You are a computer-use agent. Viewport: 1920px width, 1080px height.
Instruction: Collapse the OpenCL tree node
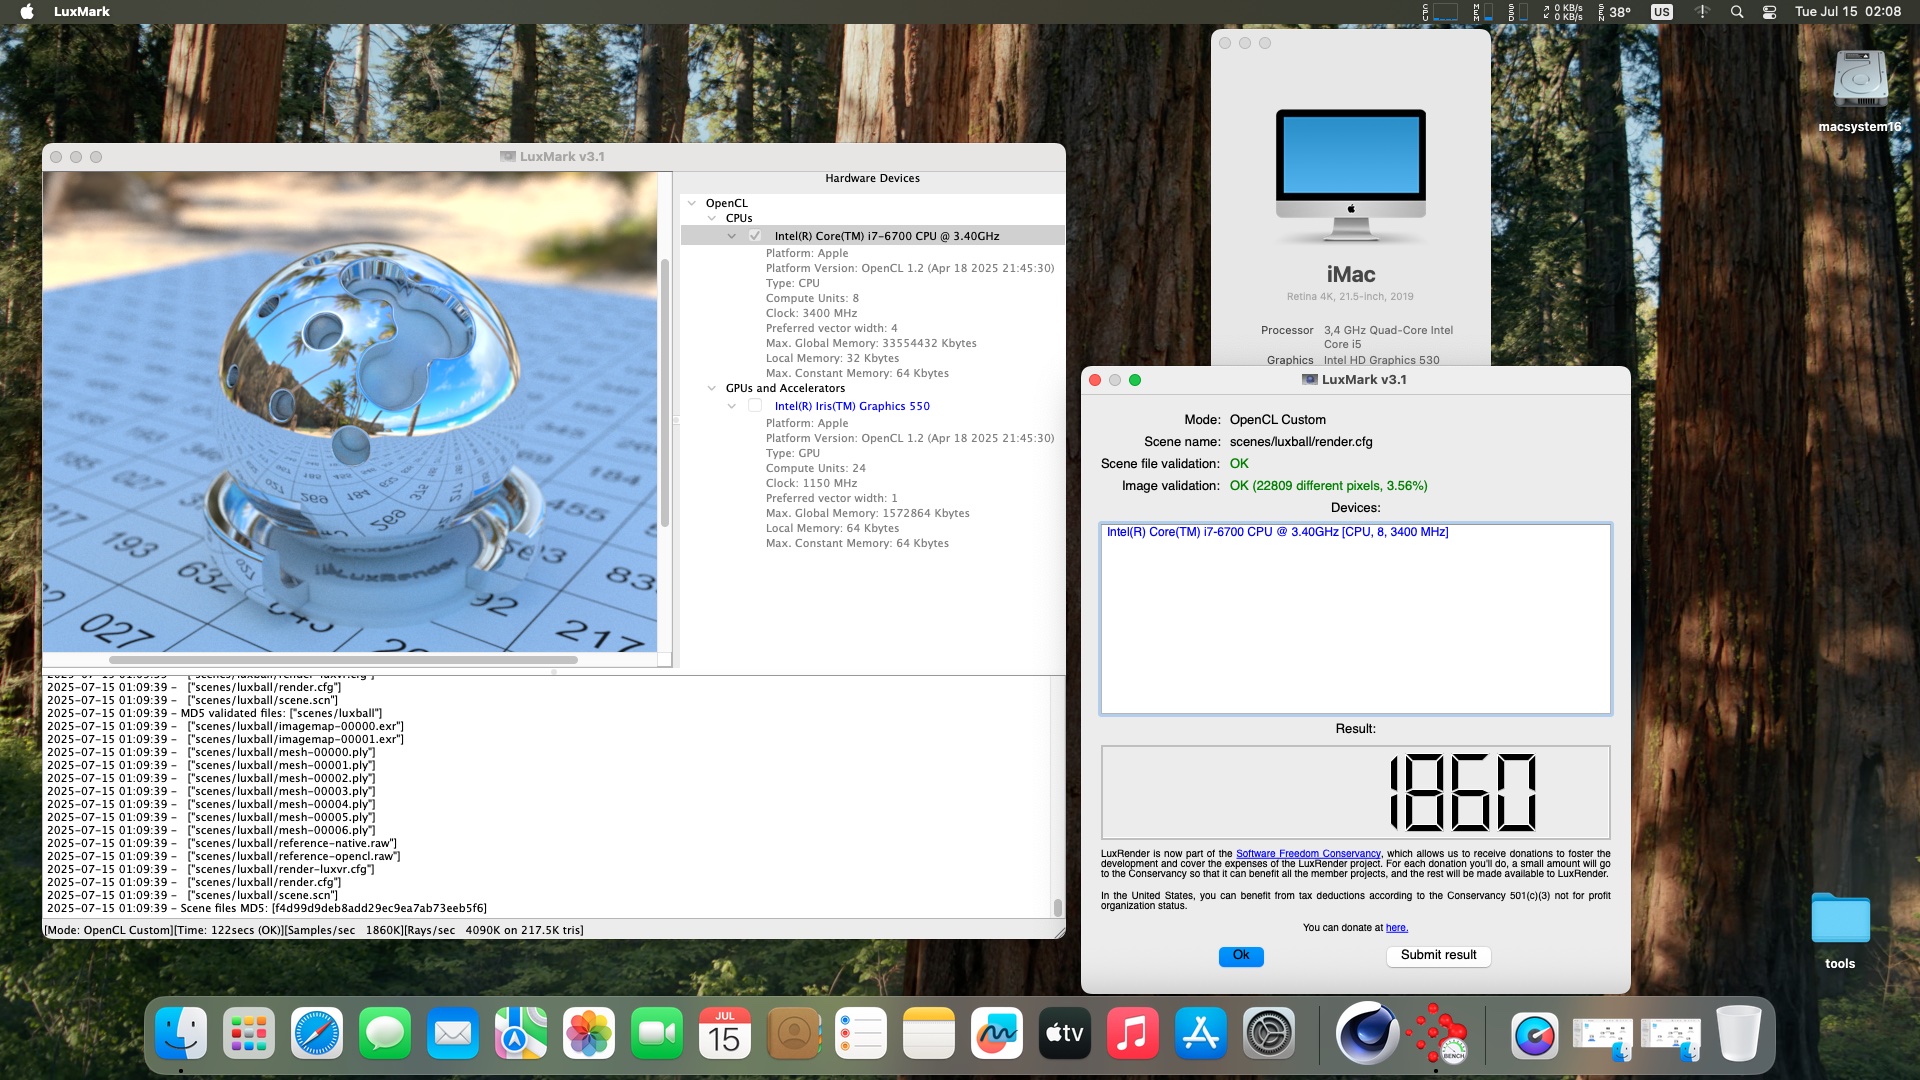click(691, 203)
